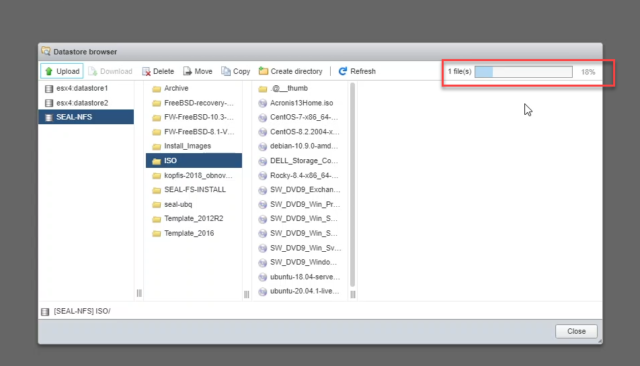The width and height of the screenshot is (640, 366).
Task: Click the datastore icon beside the path
Action: click(45, 312)
